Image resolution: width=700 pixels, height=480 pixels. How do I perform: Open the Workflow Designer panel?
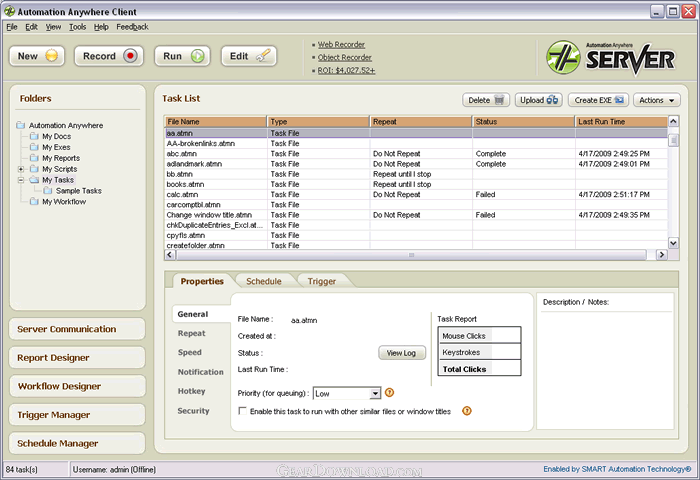tap(77, 386)
